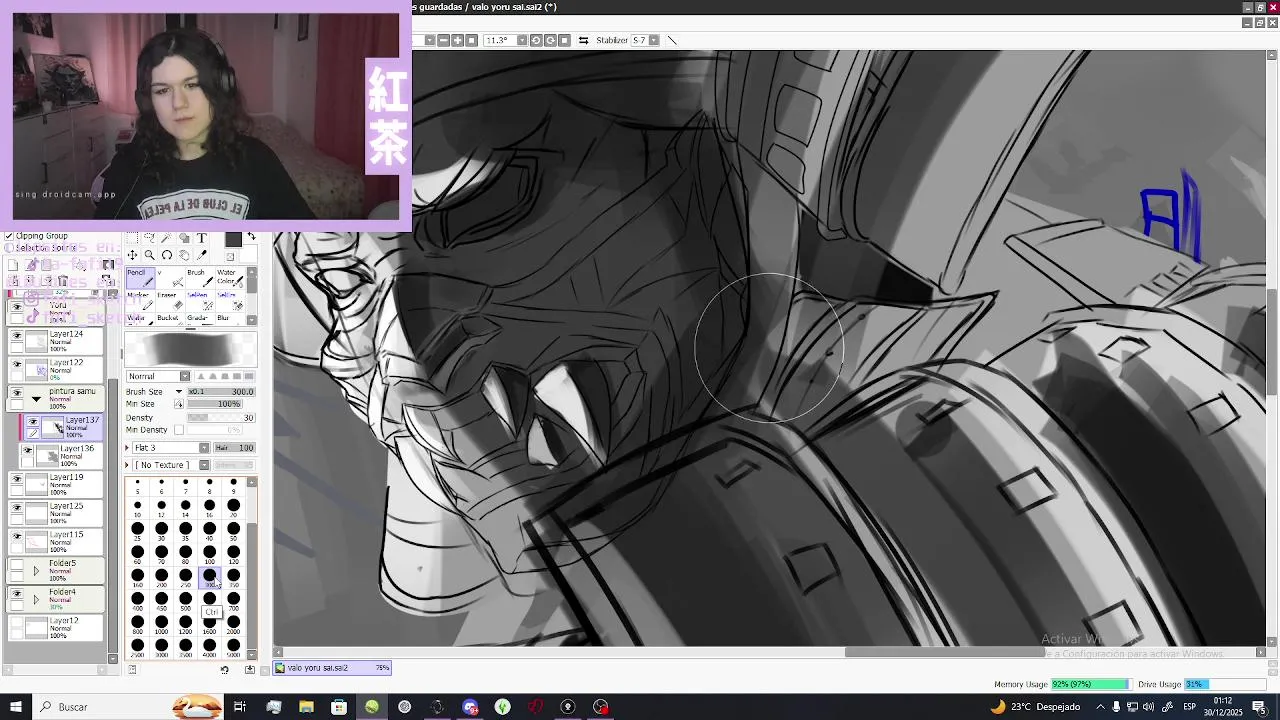The image size is (1280, 720).
Task: Select the Text tool
Action: [x=201, y=238]
